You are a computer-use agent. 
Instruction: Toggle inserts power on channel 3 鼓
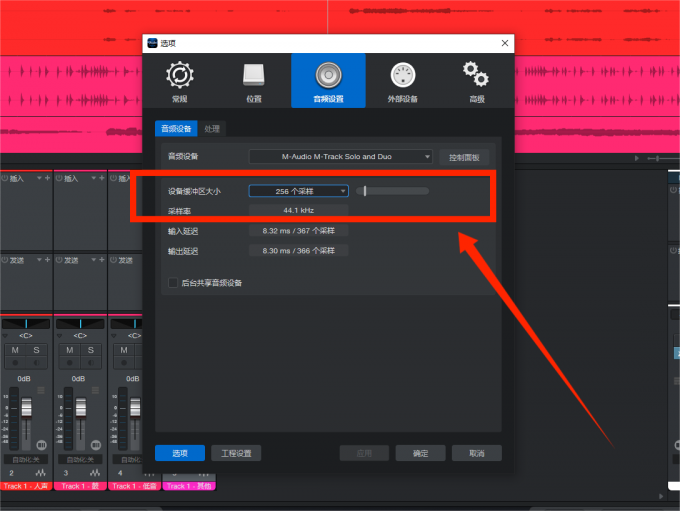tap(59, 178)
